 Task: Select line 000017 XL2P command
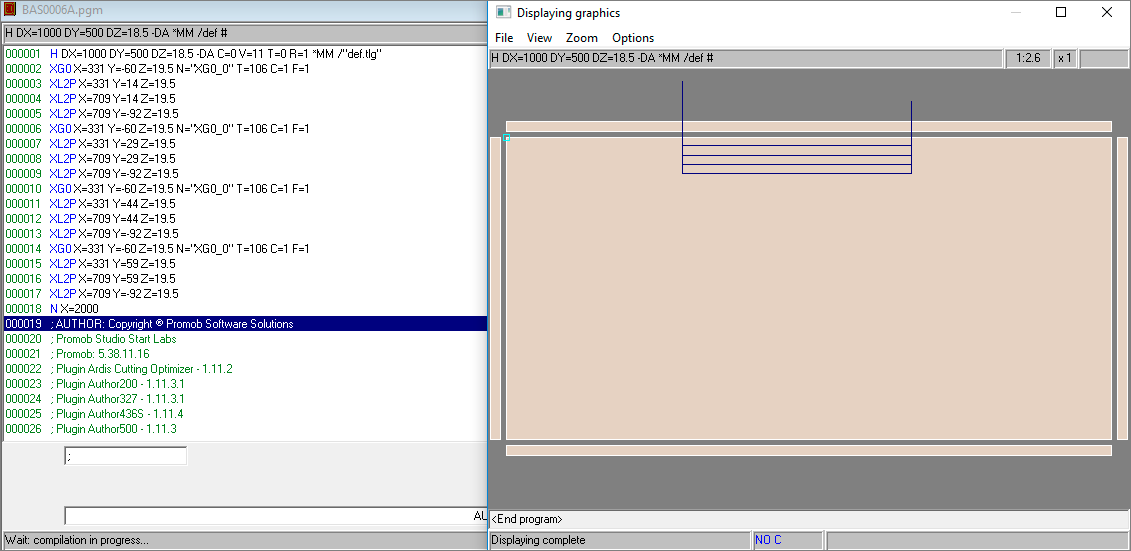245,294
